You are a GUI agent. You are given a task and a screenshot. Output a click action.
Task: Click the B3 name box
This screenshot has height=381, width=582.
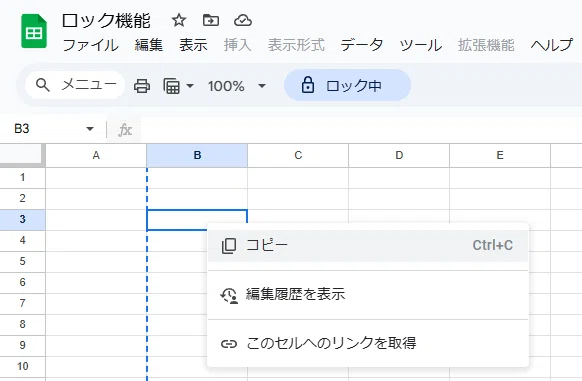tap(53, 129)
